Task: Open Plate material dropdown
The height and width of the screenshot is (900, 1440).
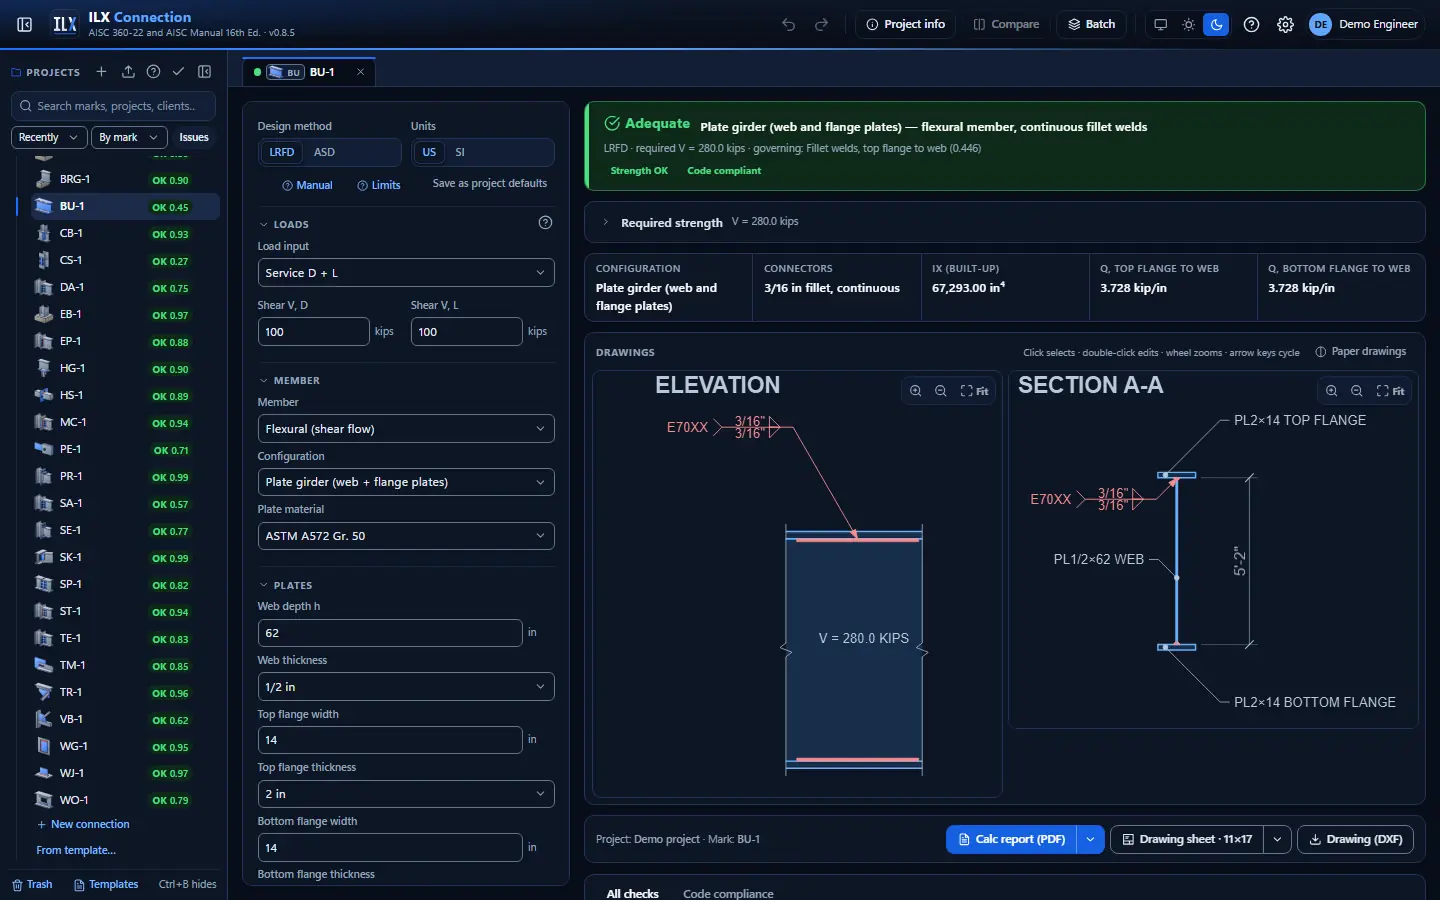Action: pyautogui.click(x=406, y=536)
